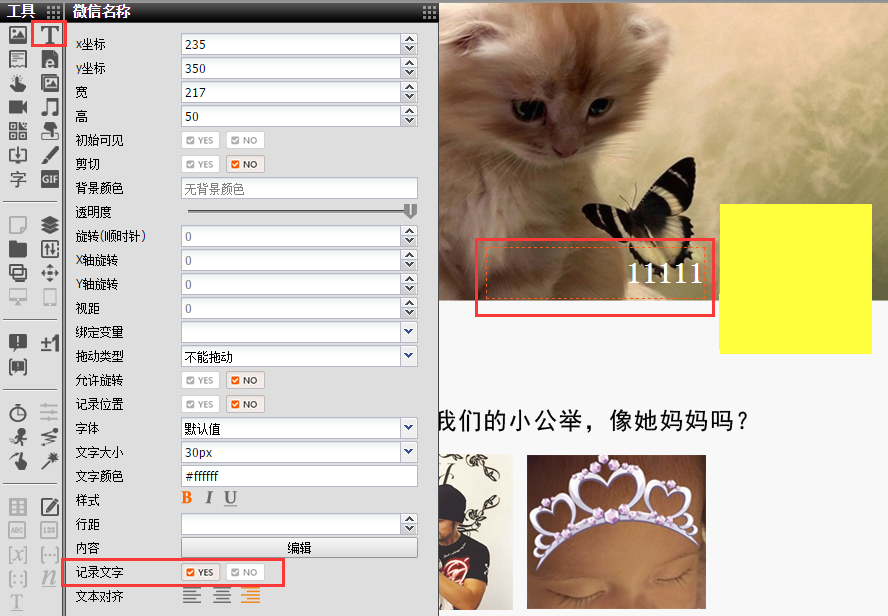This screenshot has height=616, width=888.
Task: Select the QR code tool
Action: click(18, 131)
